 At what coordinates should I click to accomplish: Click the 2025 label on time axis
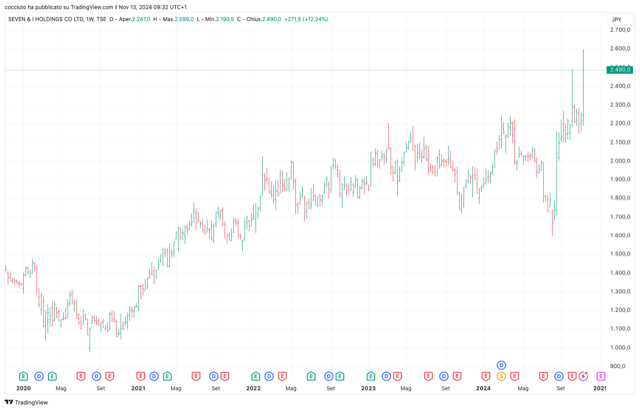pyautogui.click(x=599, y=388)
